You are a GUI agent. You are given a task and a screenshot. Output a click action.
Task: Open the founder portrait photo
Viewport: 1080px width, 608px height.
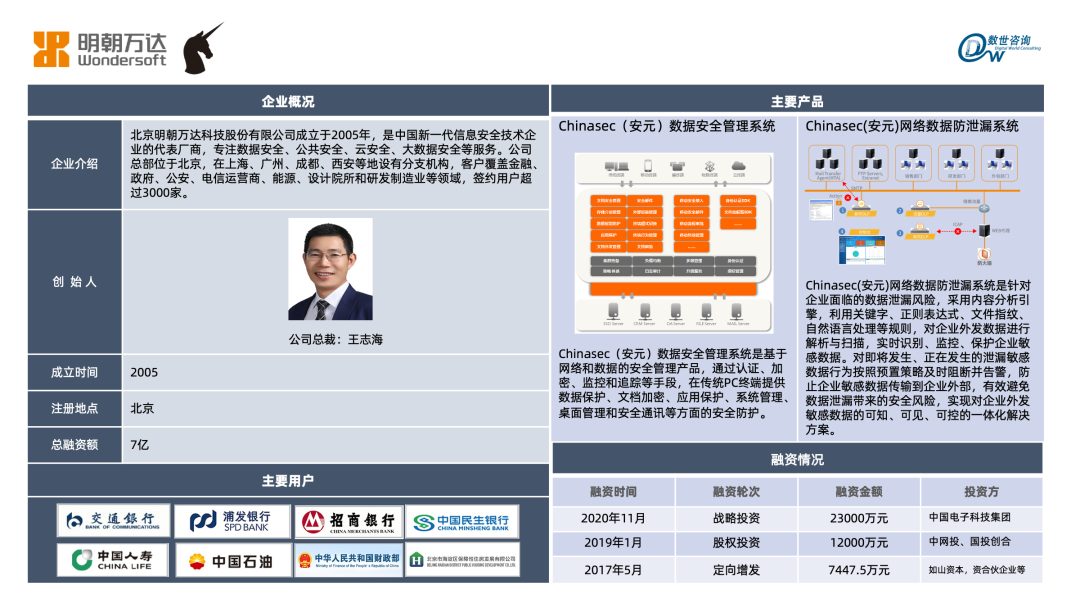[x=331, y=269]
